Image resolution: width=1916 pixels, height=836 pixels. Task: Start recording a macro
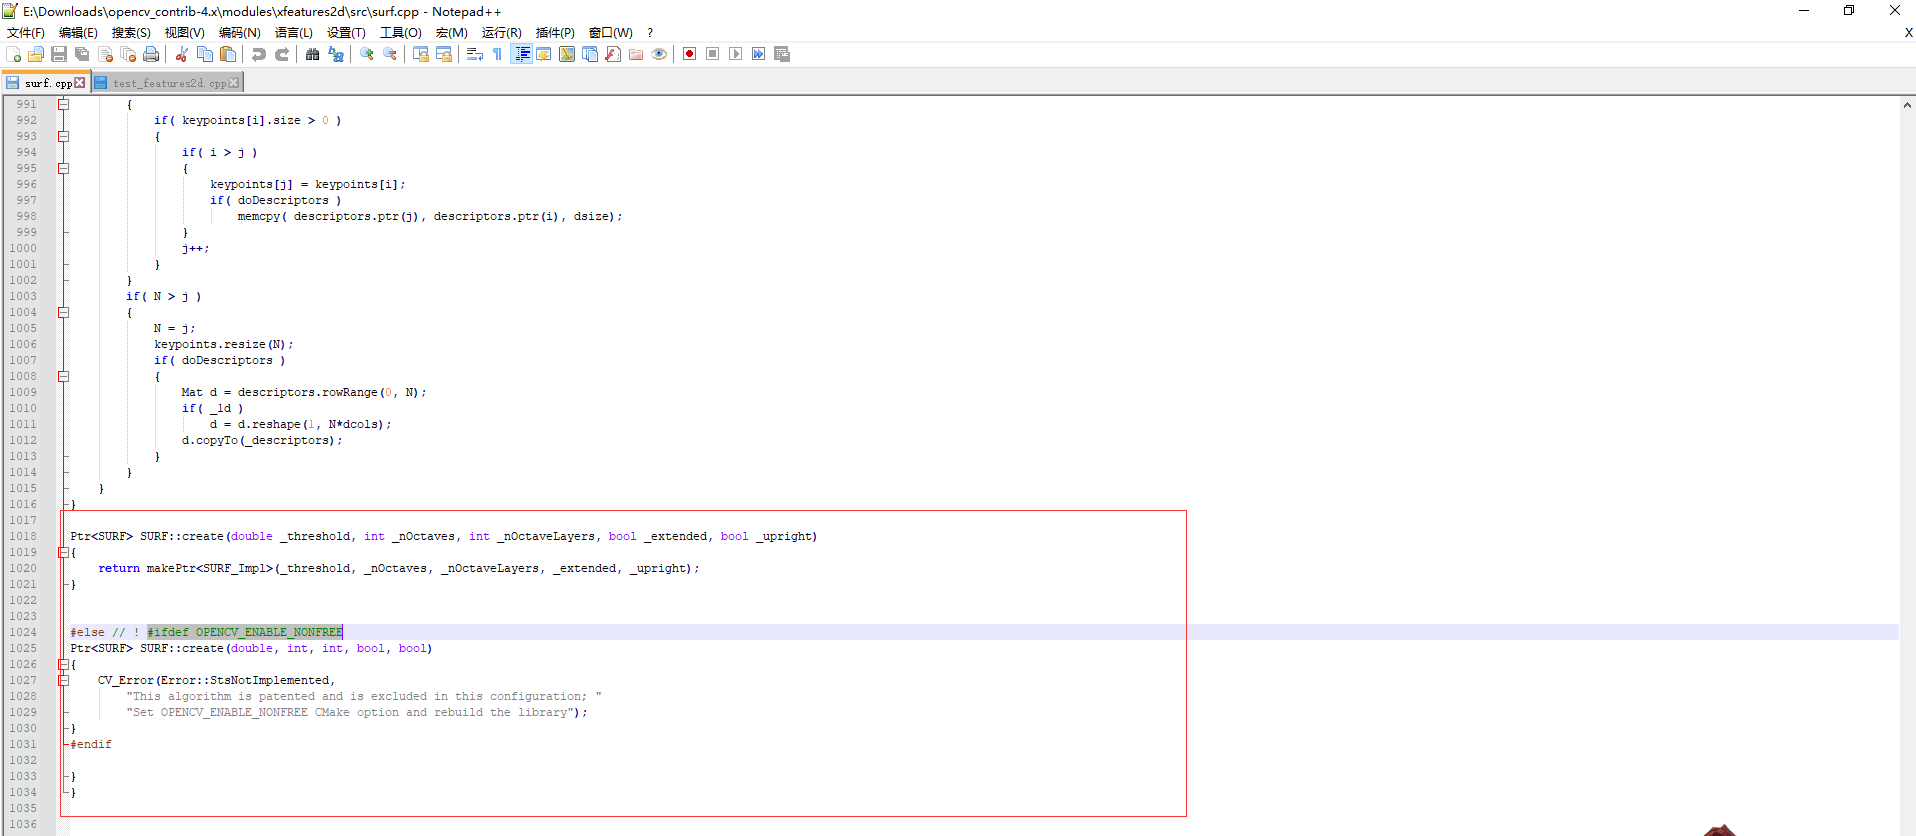(689, 54)
